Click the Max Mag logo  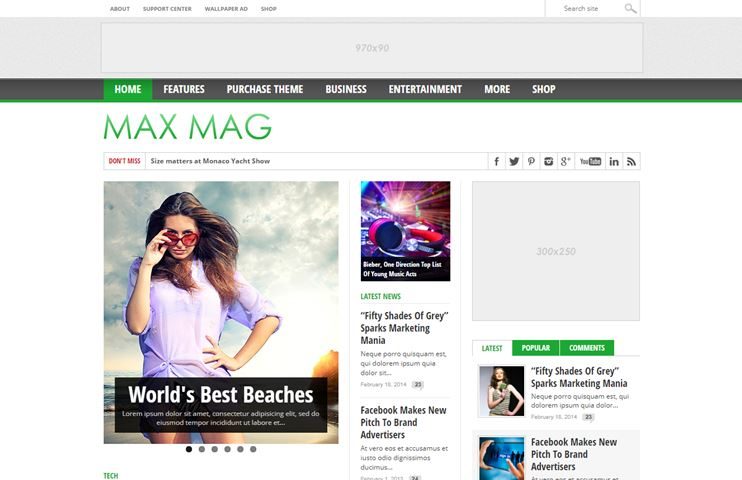tap(188, 127)
